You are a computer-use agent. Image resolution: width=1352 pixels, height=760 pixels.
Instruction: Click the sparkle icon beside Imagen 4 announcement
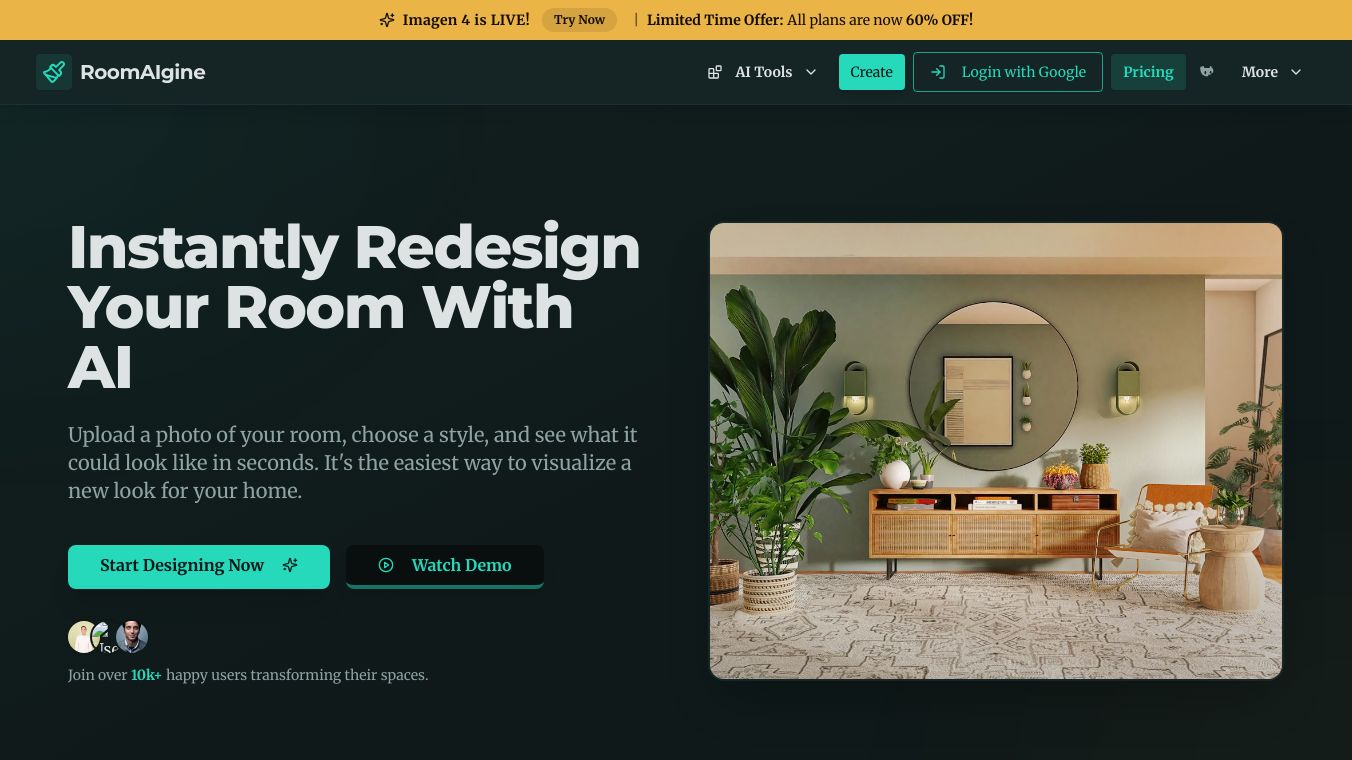click(387, 20)
